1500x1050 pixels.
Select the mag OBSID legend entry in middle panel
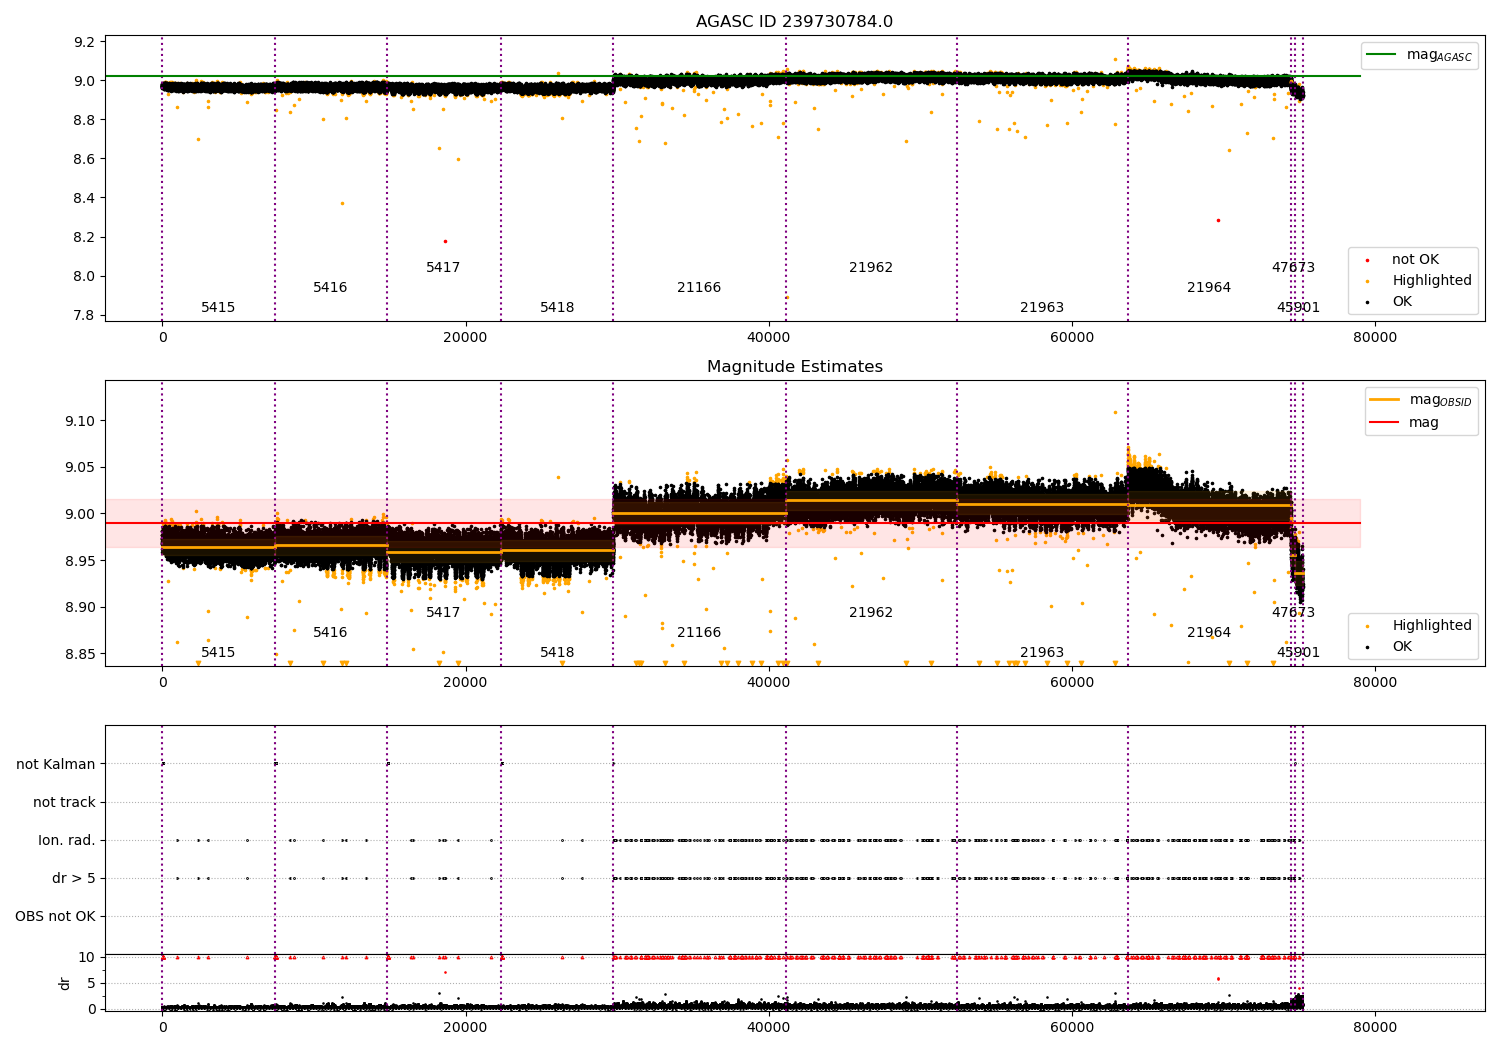tap(1421, 400)
